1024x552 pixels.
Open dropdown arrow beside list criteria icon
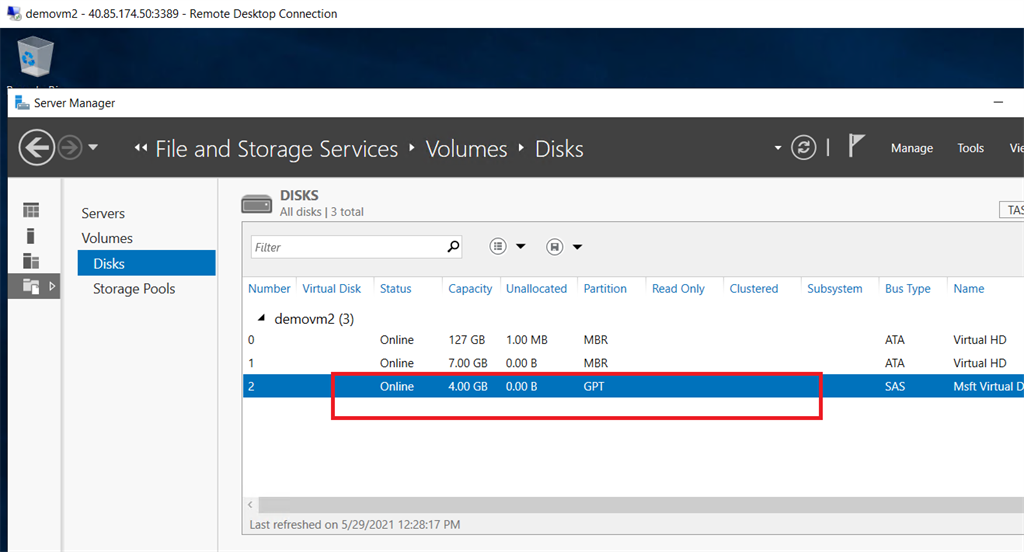(520, 246)
